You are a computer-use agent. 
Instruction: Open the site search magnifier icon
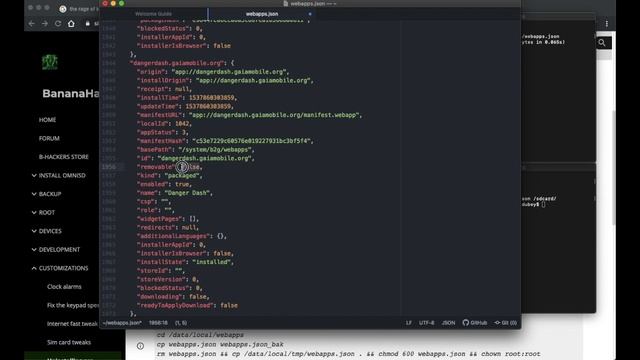click(602, 42)
